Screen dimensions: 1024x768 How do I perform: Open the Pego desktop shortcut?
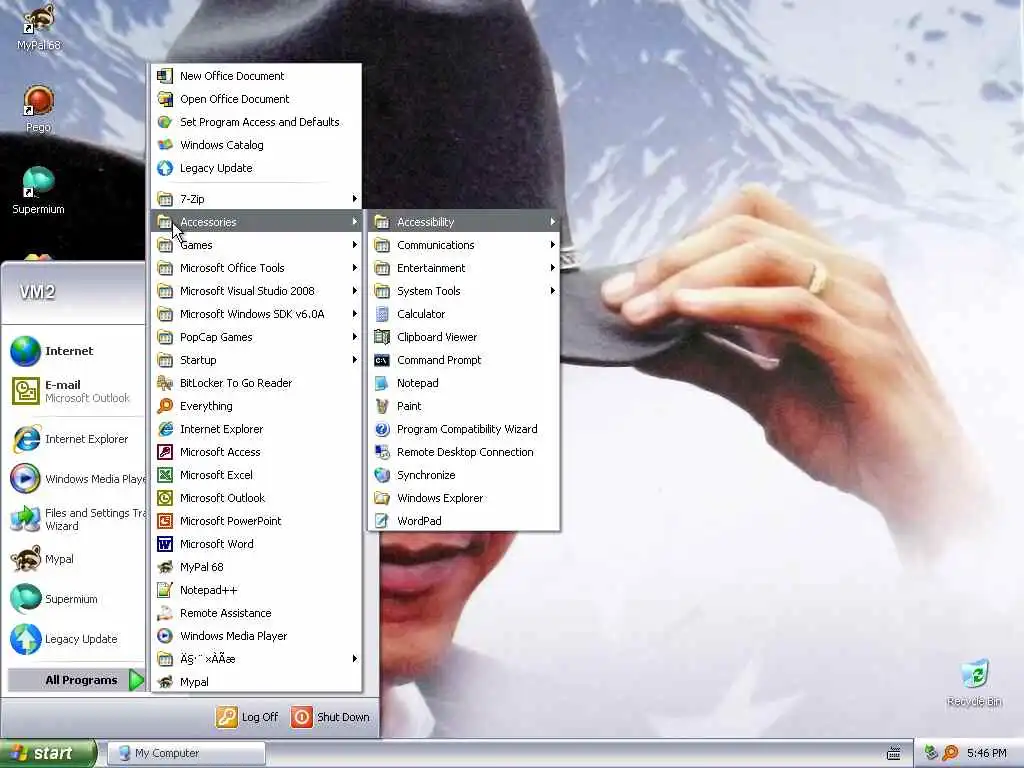pos(39,109)
